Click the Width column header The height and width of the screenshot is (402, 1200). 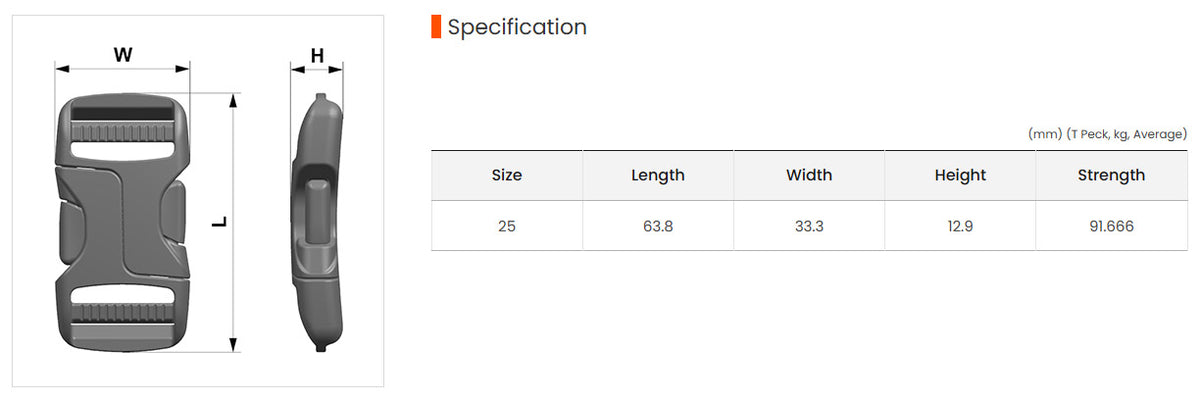click(x=809, y=175)
